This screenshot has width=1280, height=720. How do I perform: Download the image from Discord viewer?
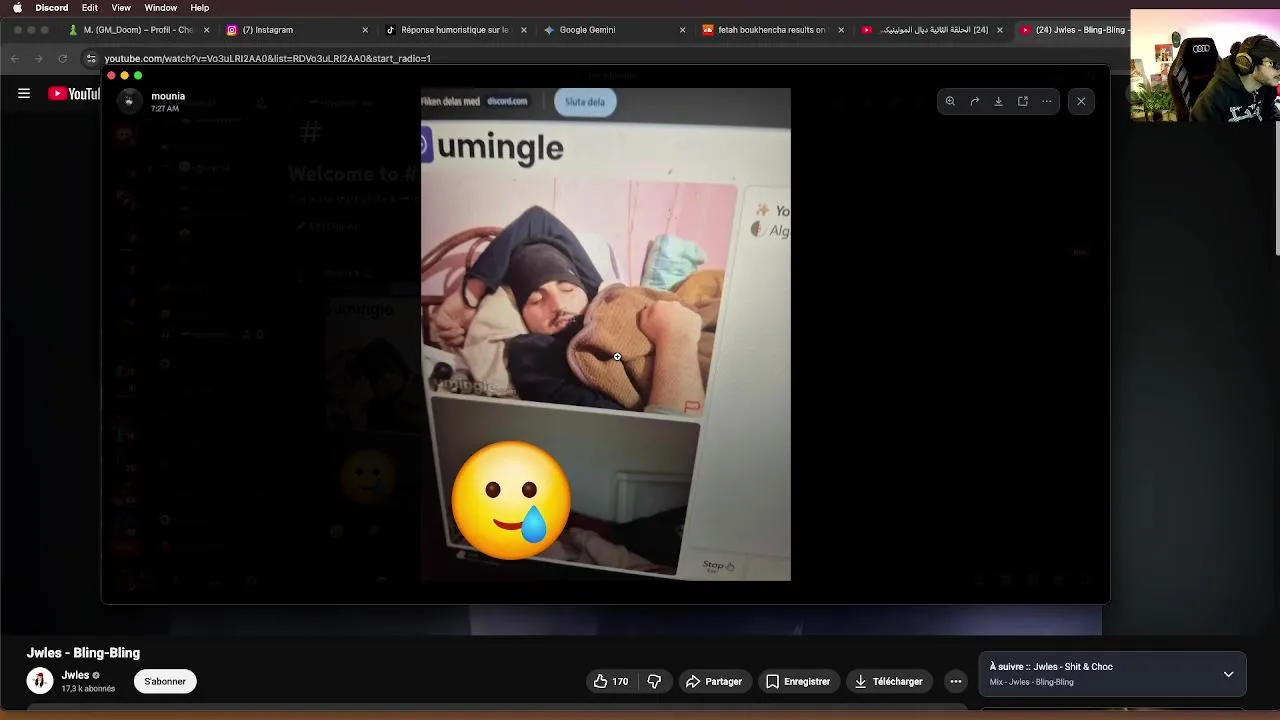[998, 101]
